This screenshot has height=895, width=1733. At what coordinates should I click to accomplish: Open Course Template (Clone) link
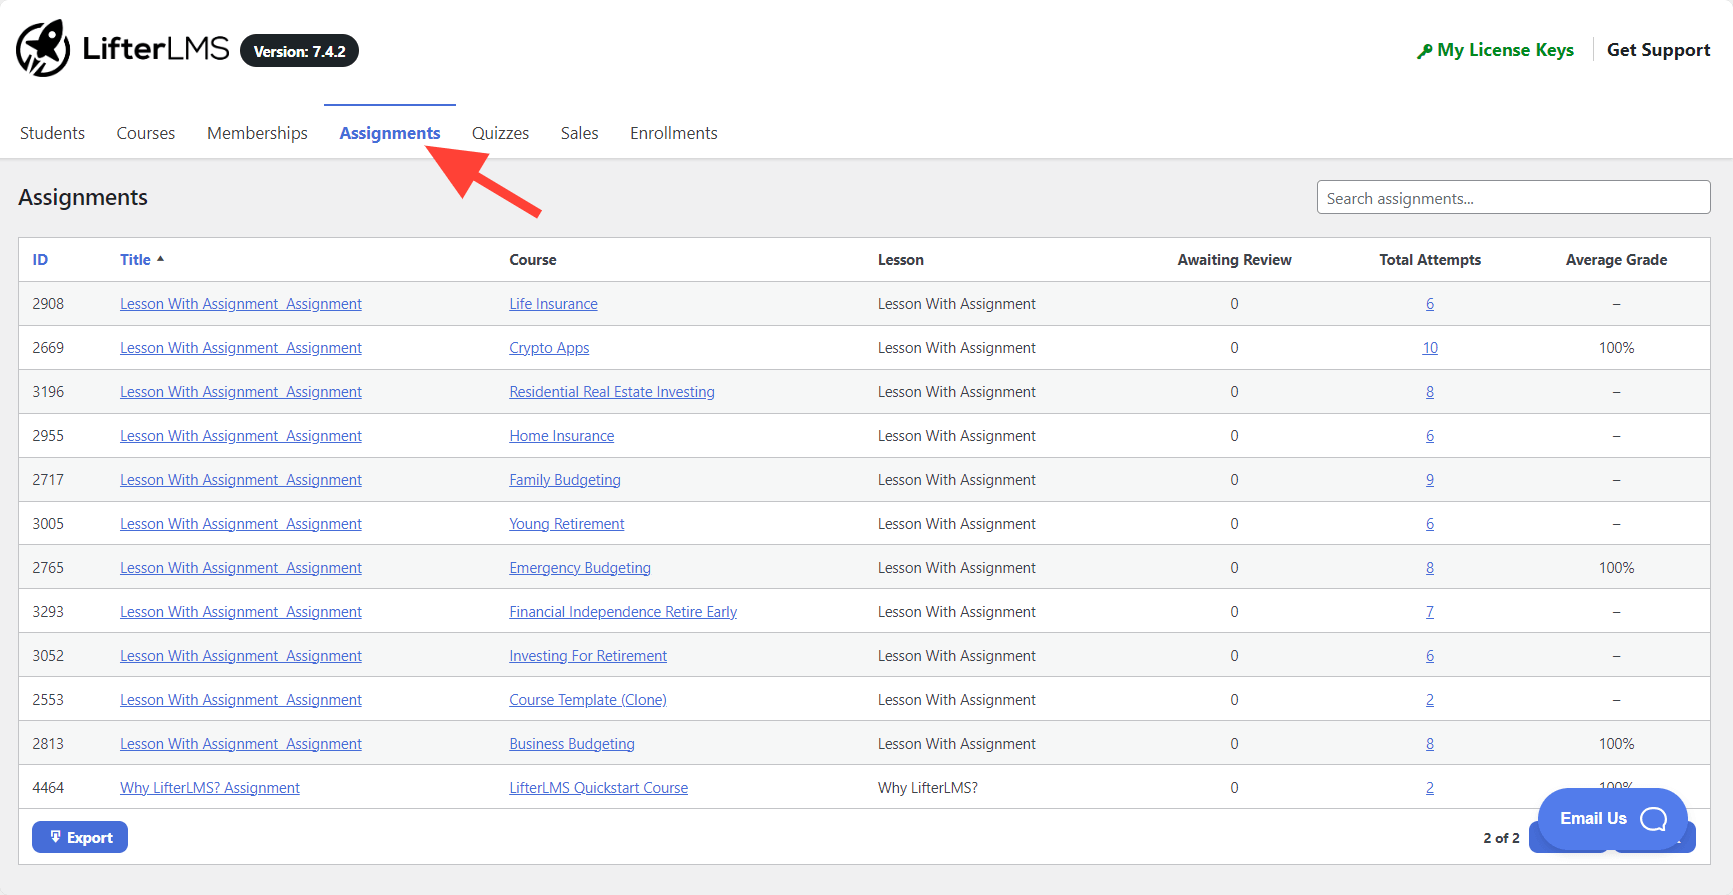[x=588, y=700]
